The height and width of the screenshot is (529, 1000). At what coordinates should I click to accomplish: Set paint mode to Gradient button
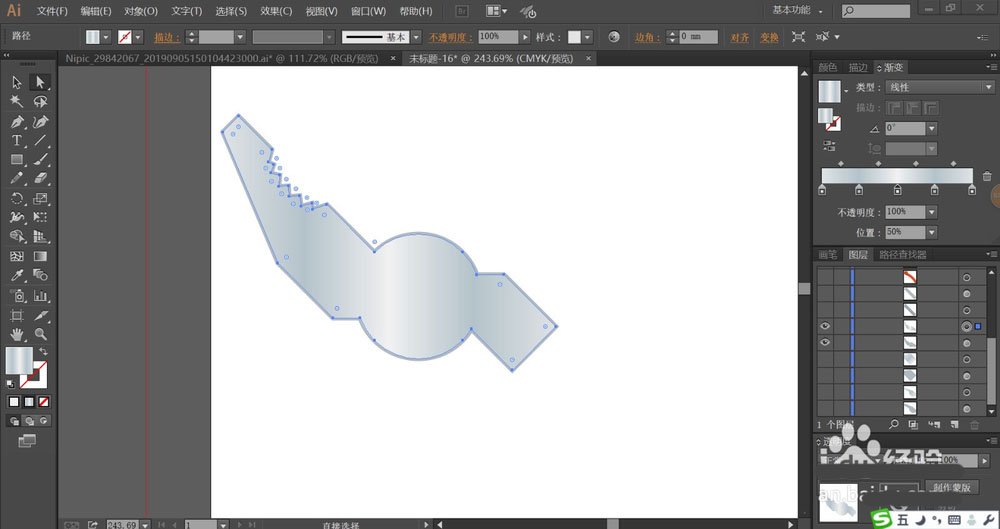pos(29,402)
